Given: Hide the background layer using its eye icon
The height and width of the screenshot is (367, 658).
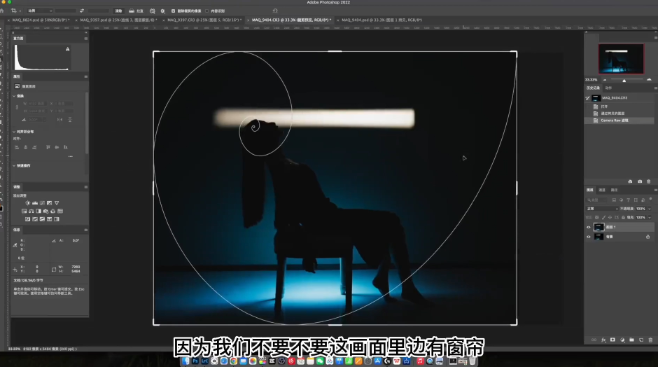Looking at the screenshot, I should 588,237.
